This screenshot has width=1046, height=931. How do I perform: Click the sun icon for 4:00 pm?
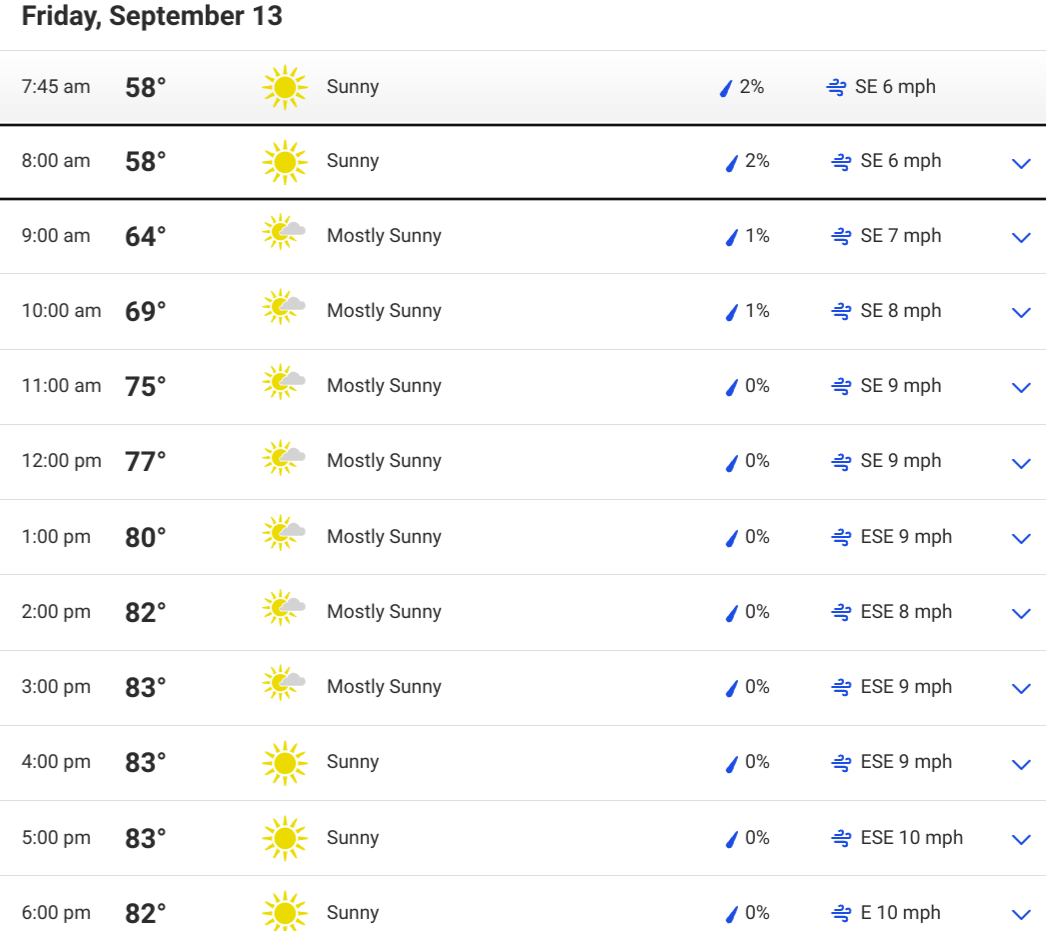[285, 762]
